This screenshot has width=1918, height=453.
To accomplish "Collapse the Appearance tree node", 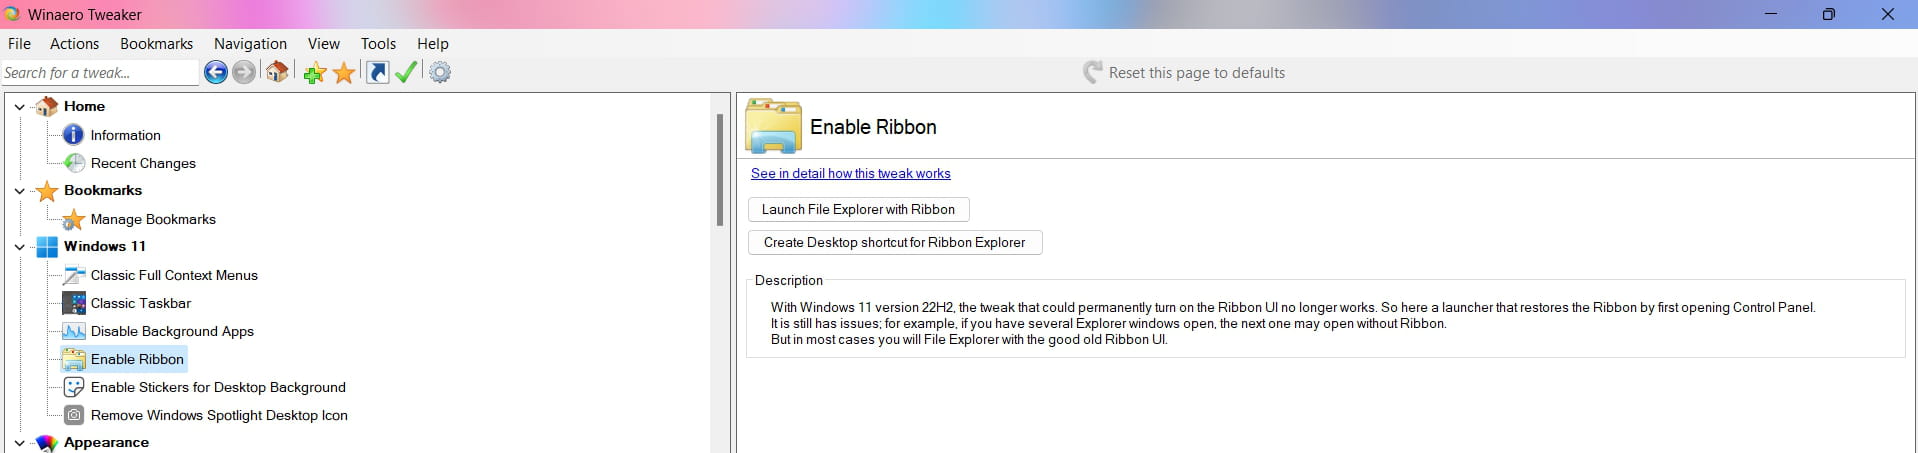I will pyautogui.click(x=20, y=442).
